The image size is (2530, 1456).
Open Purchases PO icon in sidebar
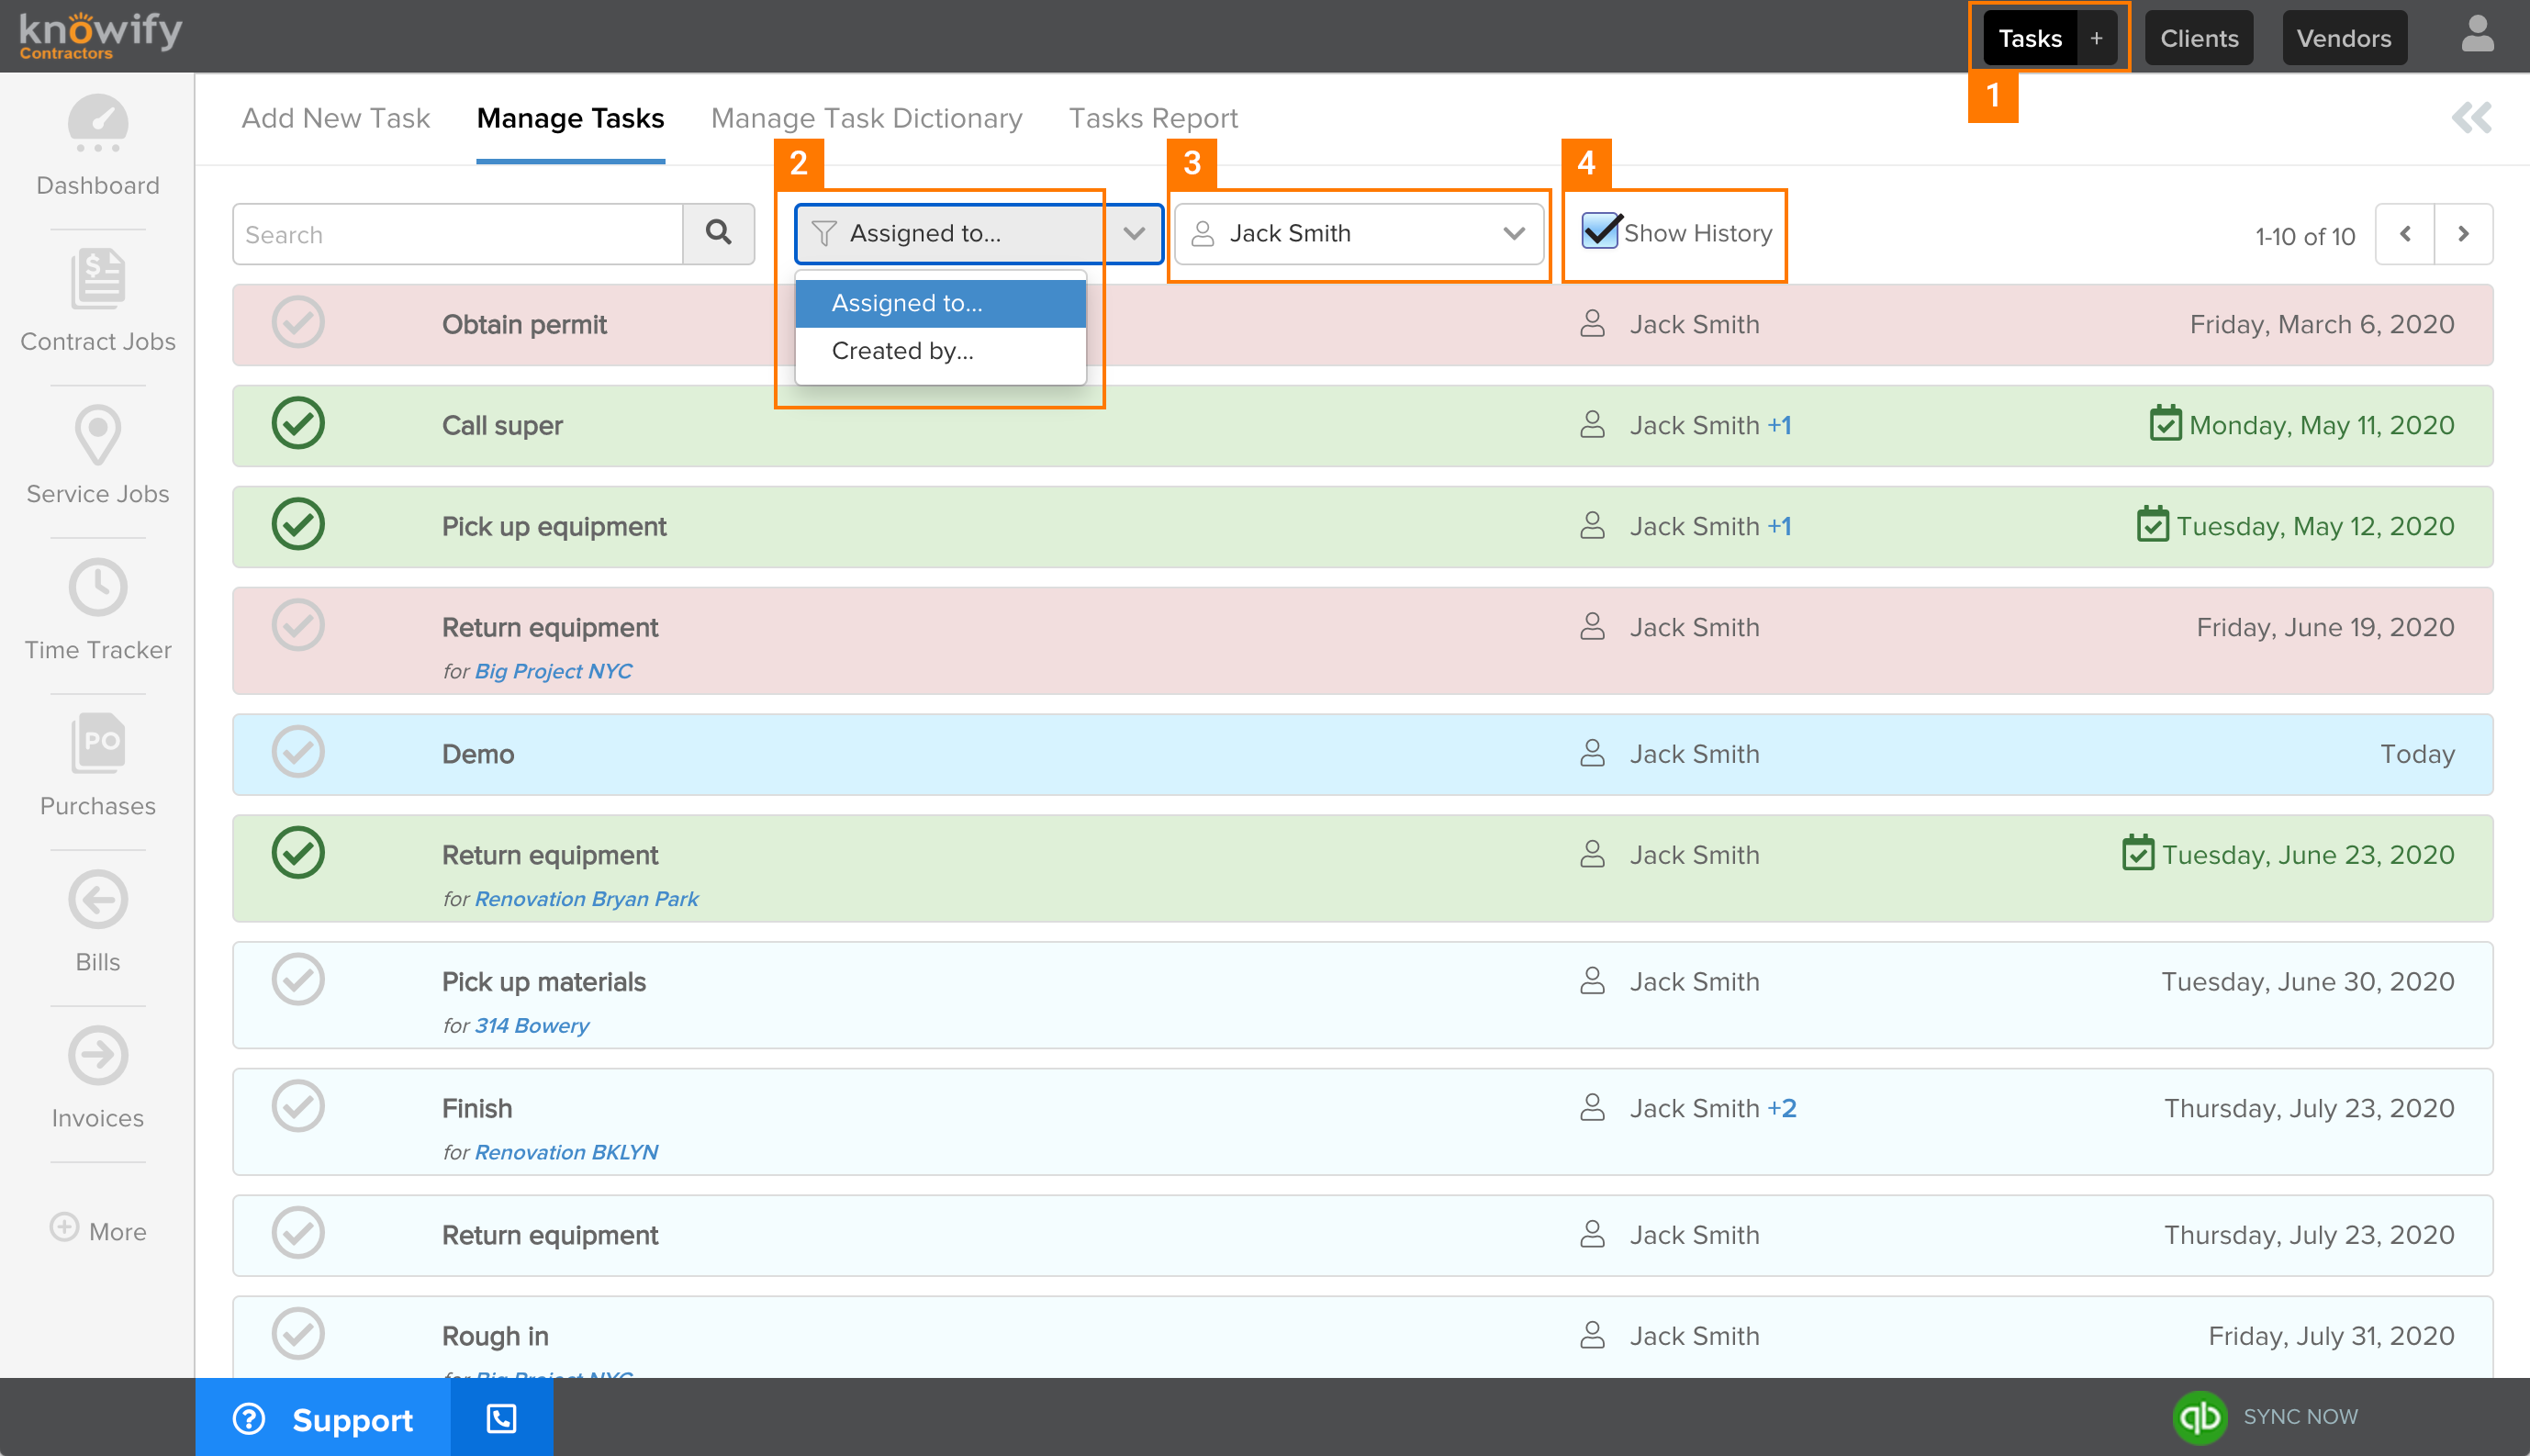(98, 742)
